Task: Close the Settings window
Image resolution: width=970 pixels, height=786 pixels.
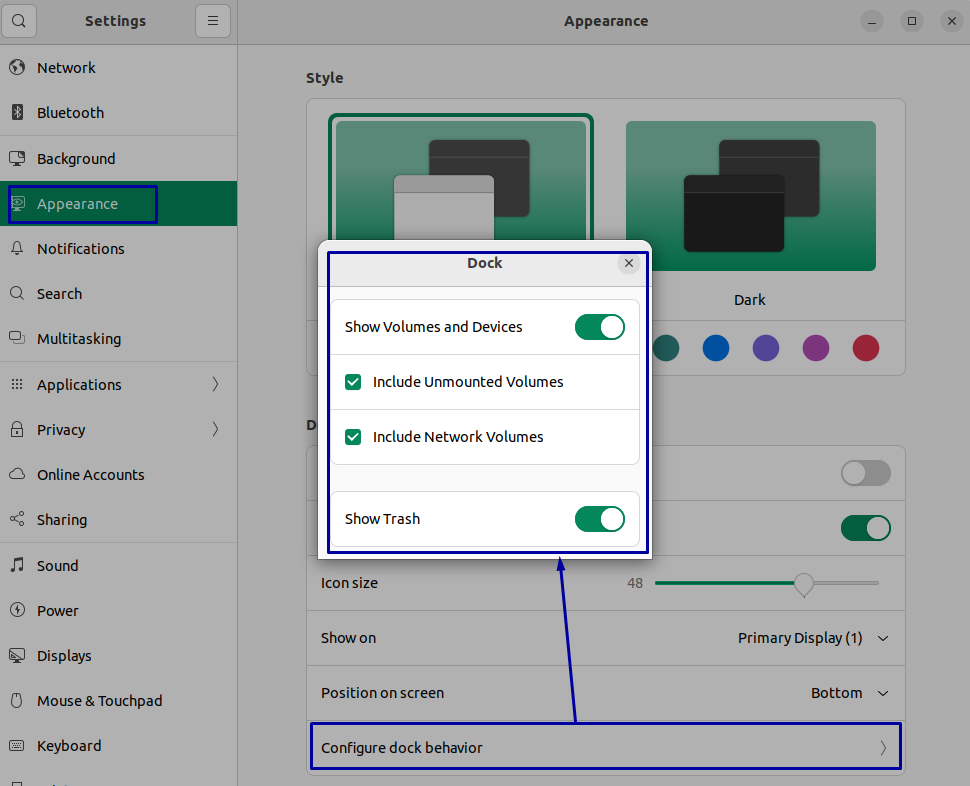Action: point(951,21)
